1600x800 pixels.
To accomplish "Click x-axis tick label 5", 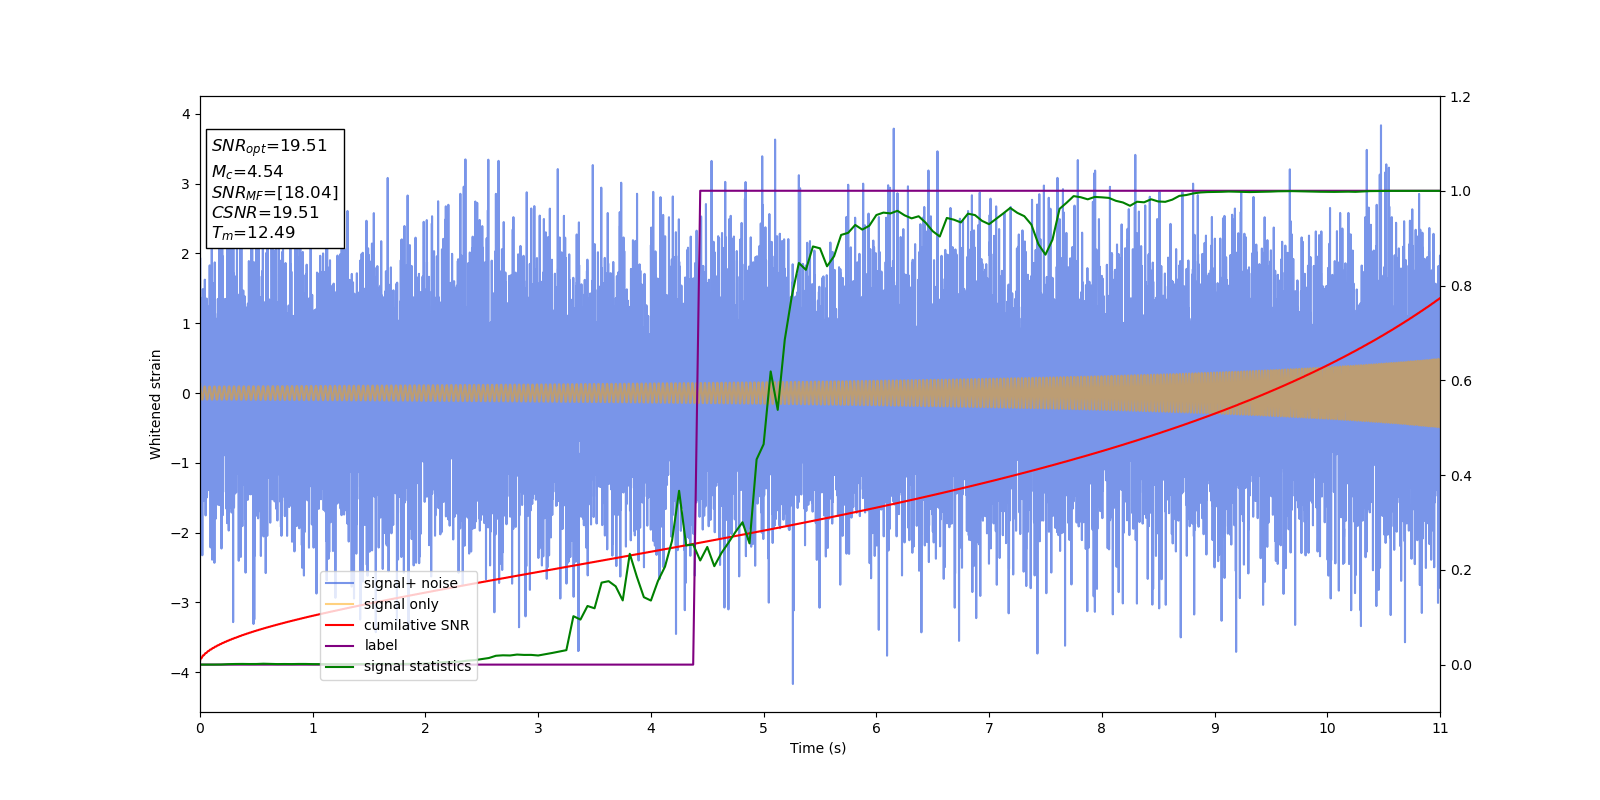I will click(x=763, y=728).
